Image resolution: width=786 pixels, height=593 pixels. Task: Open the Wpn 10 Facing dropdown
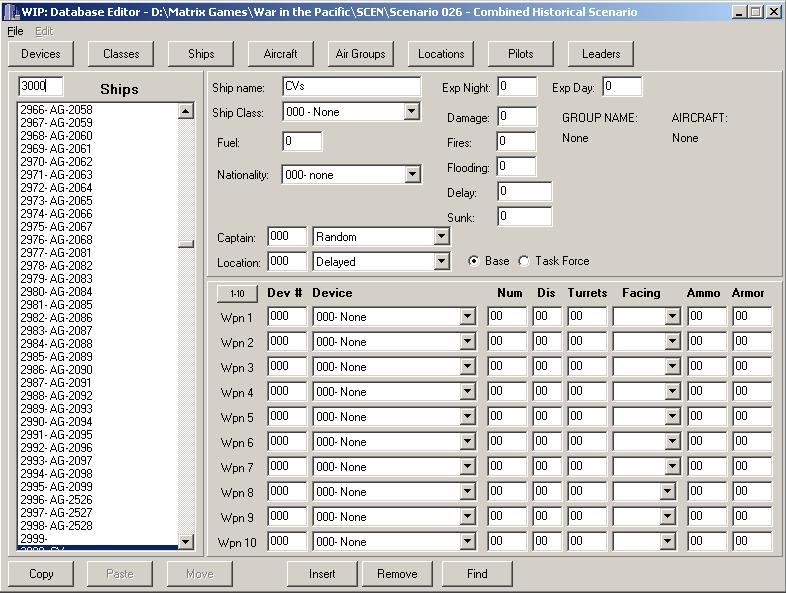pyautogui.click(x=667, y=541)
